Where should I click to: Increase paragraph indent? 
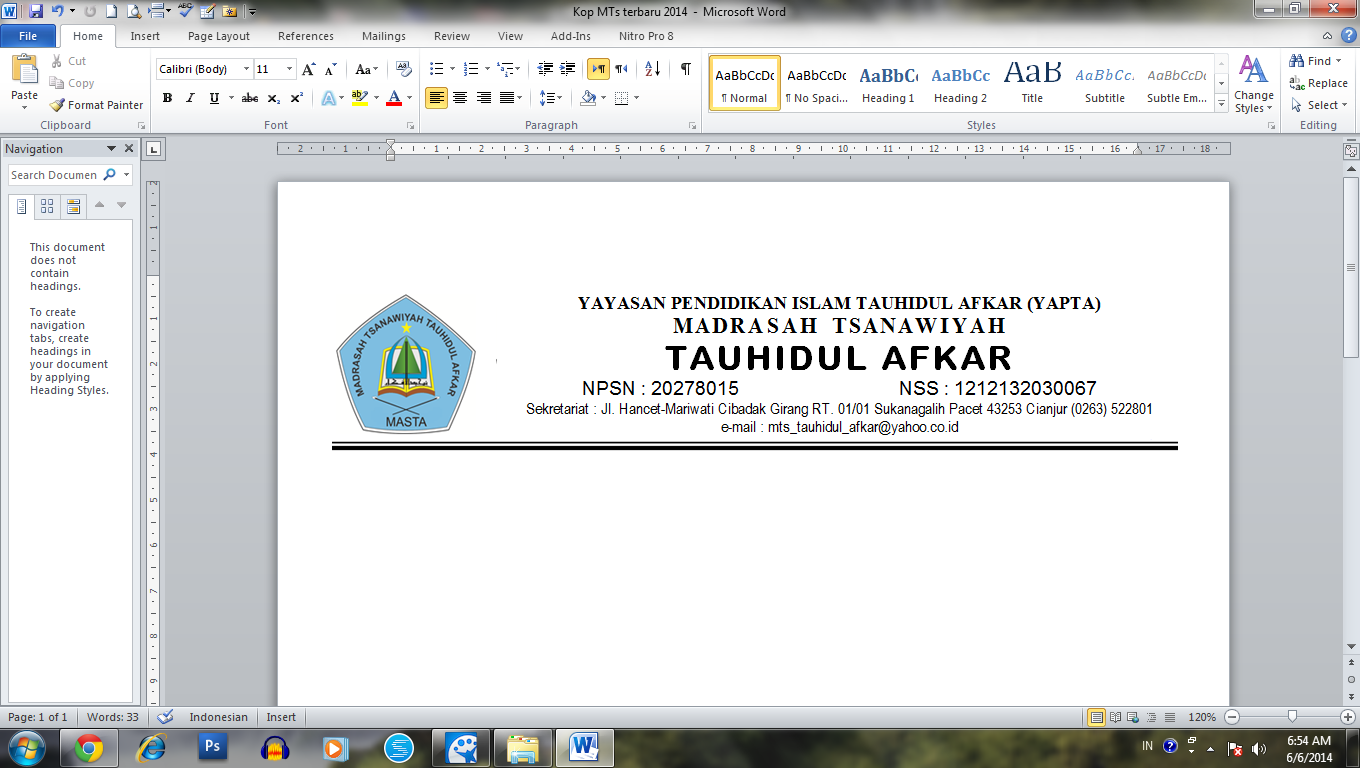pyautogui.click(x=568, y=69)
